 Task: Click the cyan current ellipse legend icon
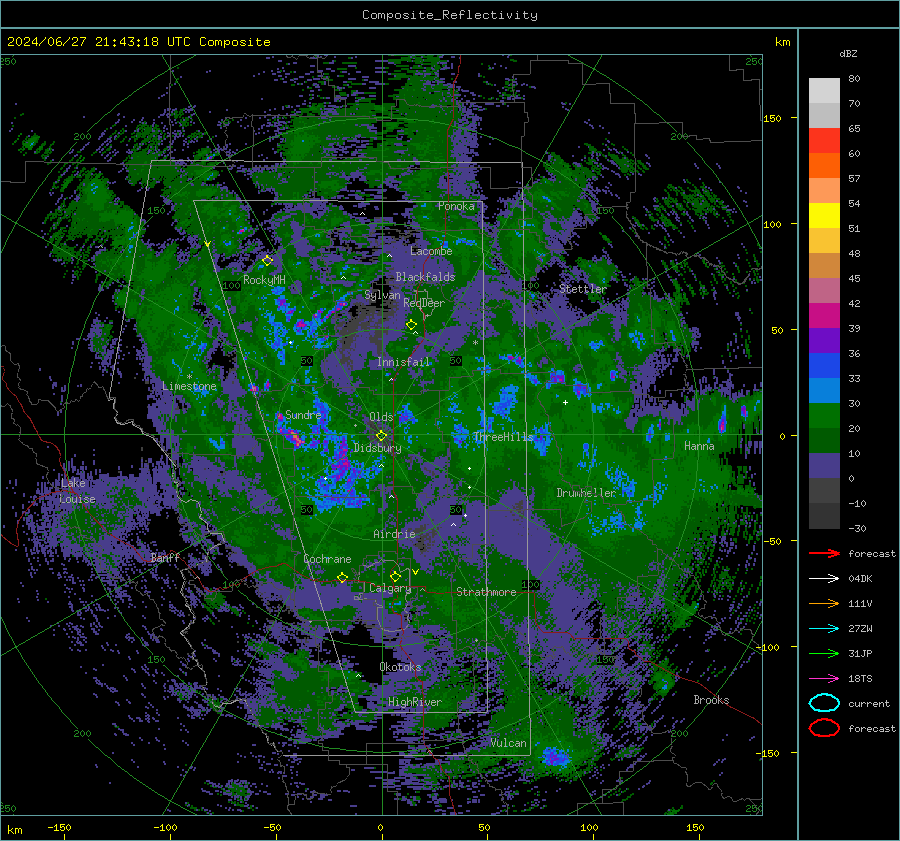pos(824,703)
